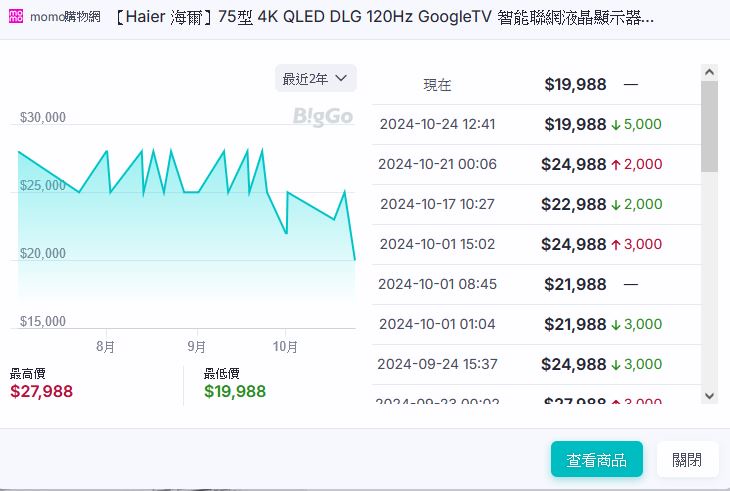Click the 最高價 $27,988 value
This screenshot has height=491, width=730.
coord(41,391)
